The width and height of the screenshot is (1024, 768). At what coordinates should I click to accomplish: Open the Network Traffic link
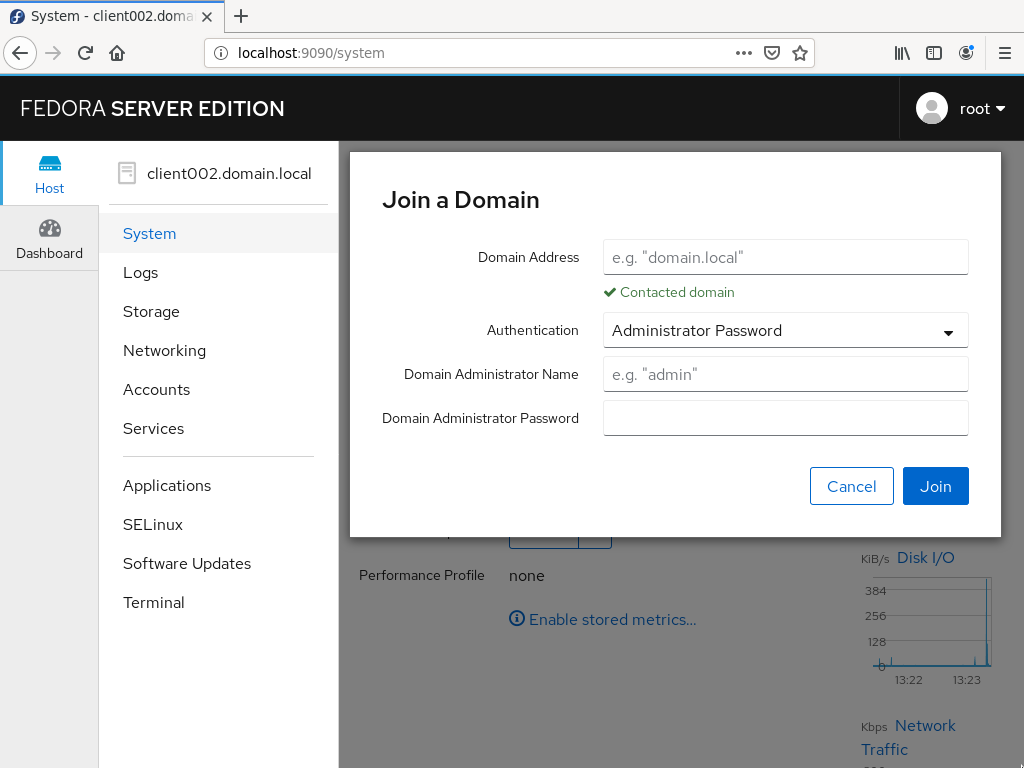pyautogui.click(x=908, y=737)
